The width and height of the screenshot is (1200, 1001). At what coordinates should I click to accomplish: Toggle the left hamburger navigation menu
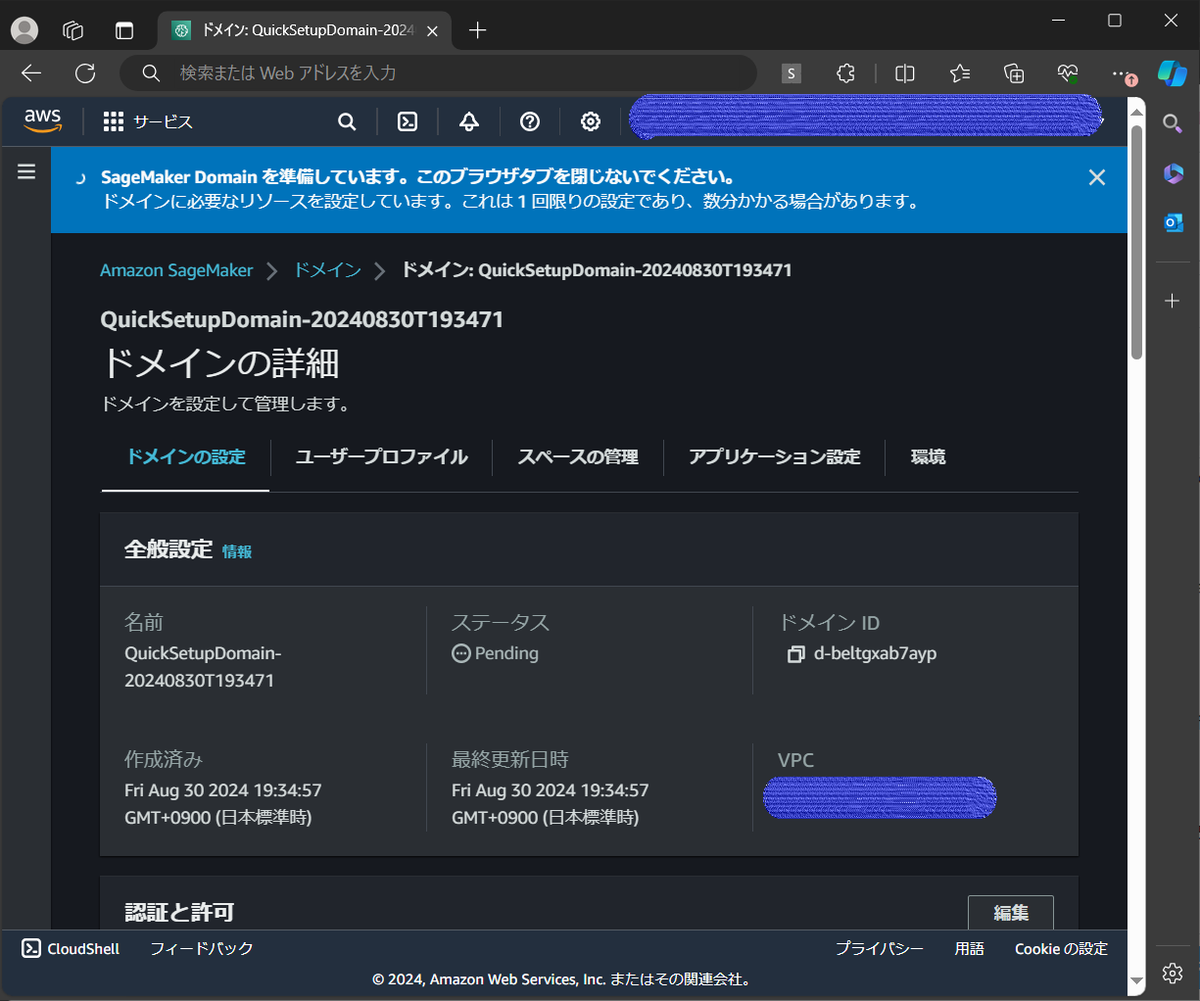pos(26,172)
